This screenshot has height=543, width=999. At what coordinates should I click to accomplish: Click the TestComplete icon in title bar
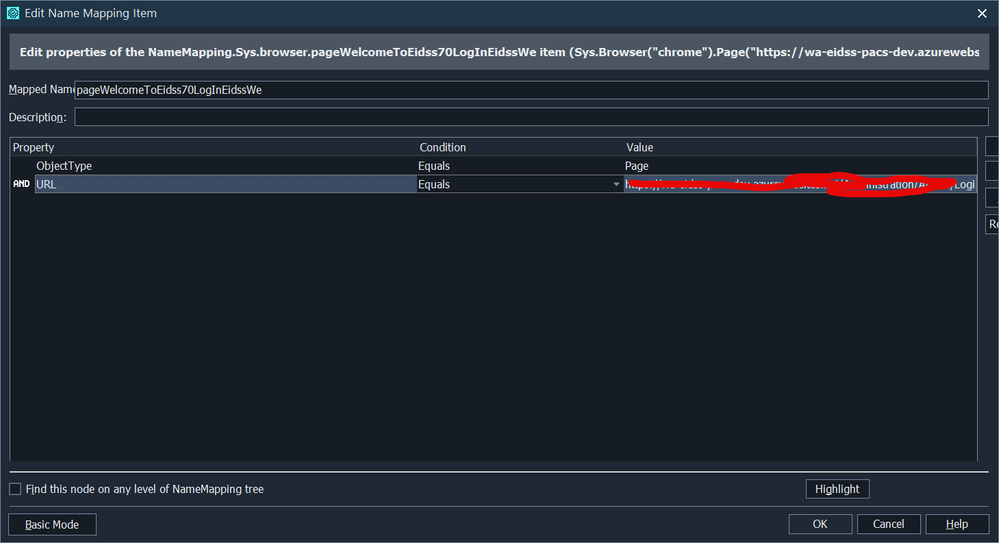point(12,13)
